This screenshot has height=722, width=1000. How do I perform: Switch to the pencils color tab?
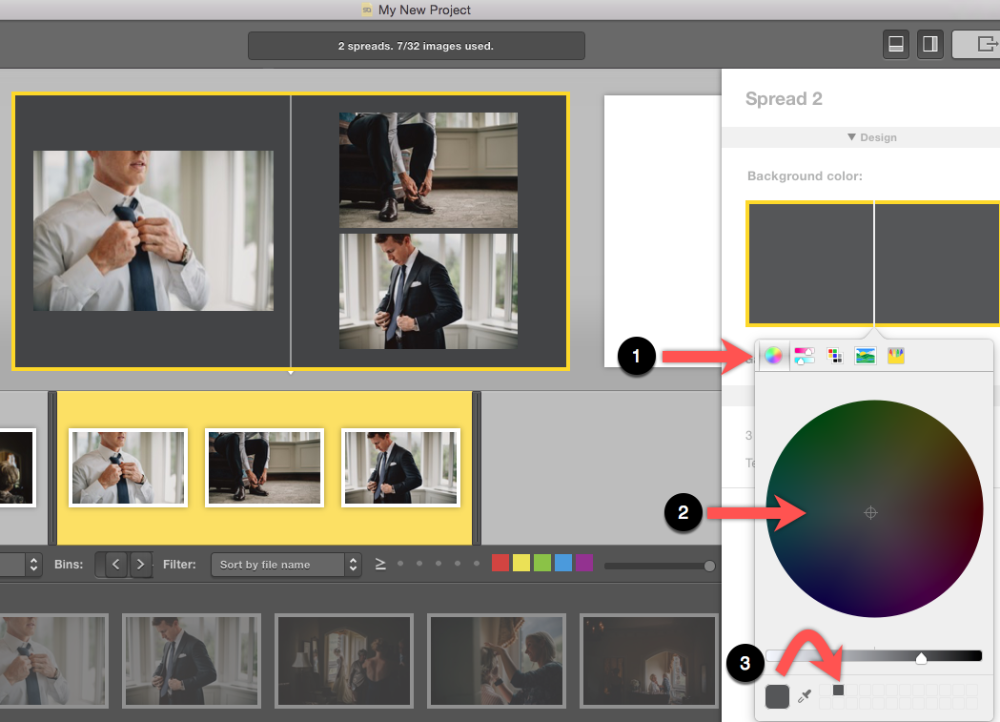click(x=896, y=355)
